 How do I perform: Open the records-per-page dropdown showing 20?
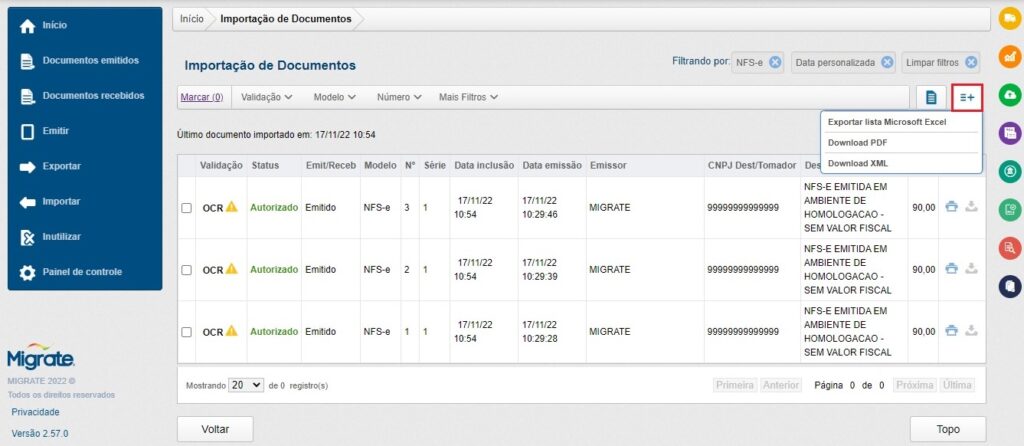tap(246, 385)
